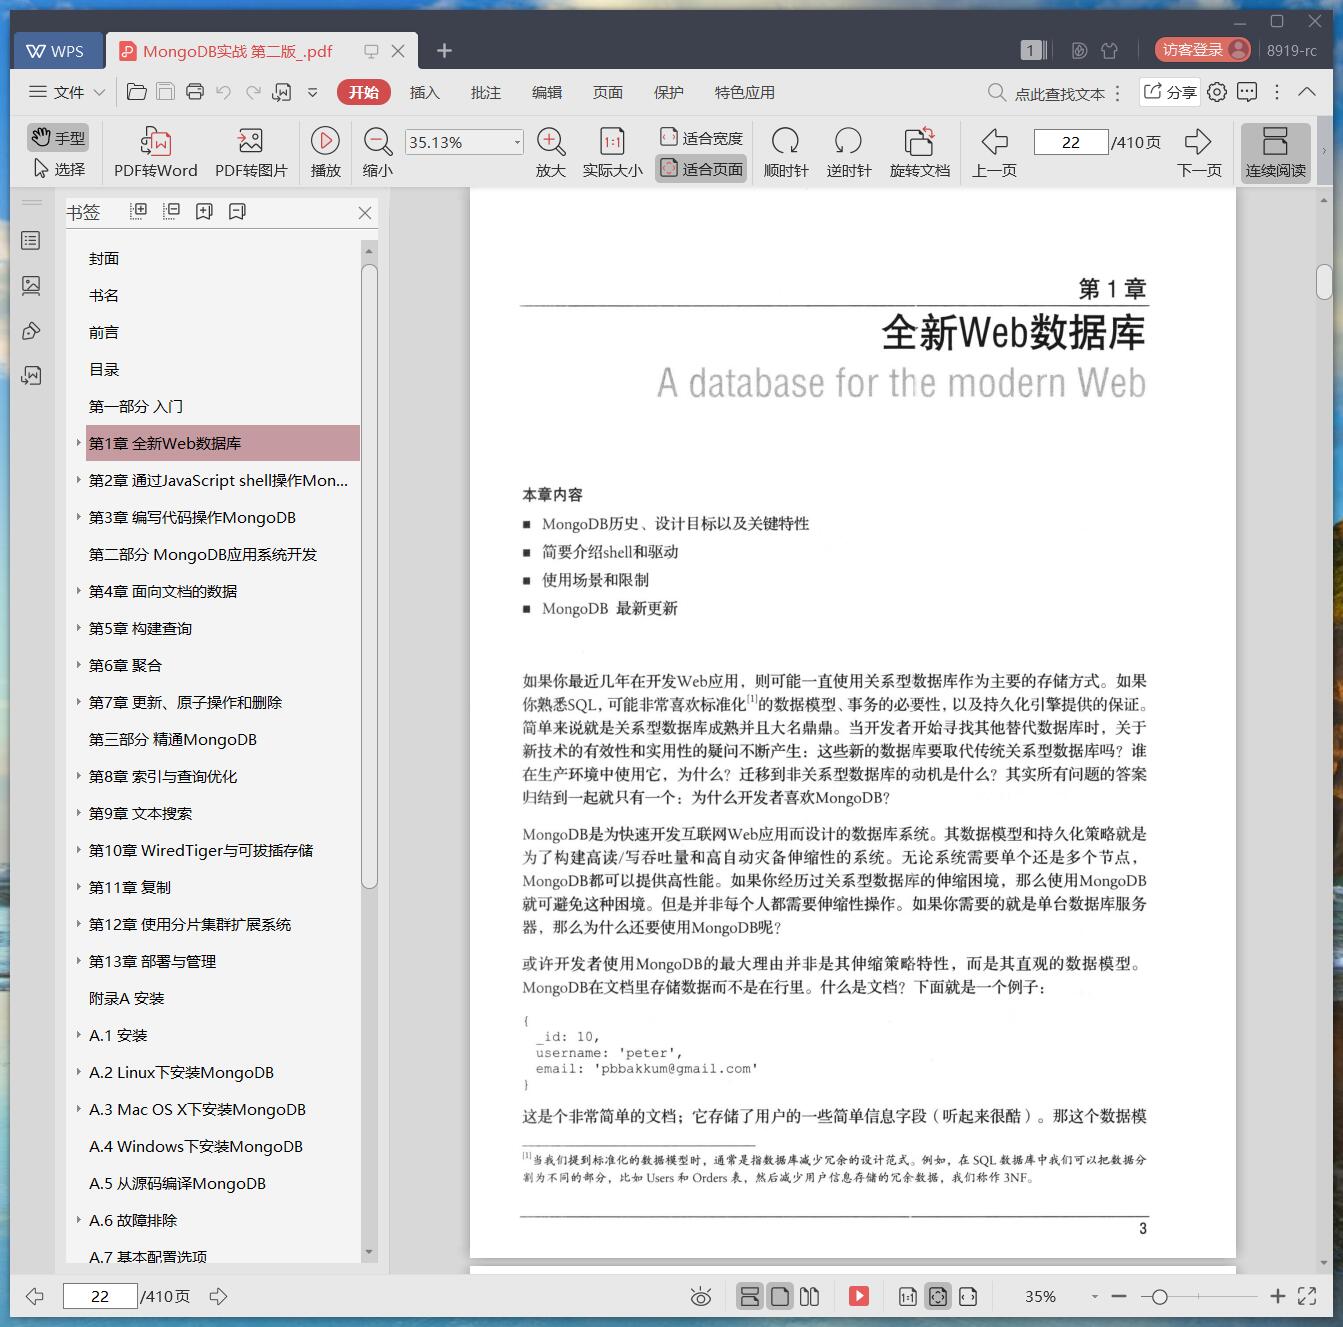Toggle eye protection mode icon
Image resolution: width=1343 pixels, height=1327 pixels.
[x=701, y=1297]
